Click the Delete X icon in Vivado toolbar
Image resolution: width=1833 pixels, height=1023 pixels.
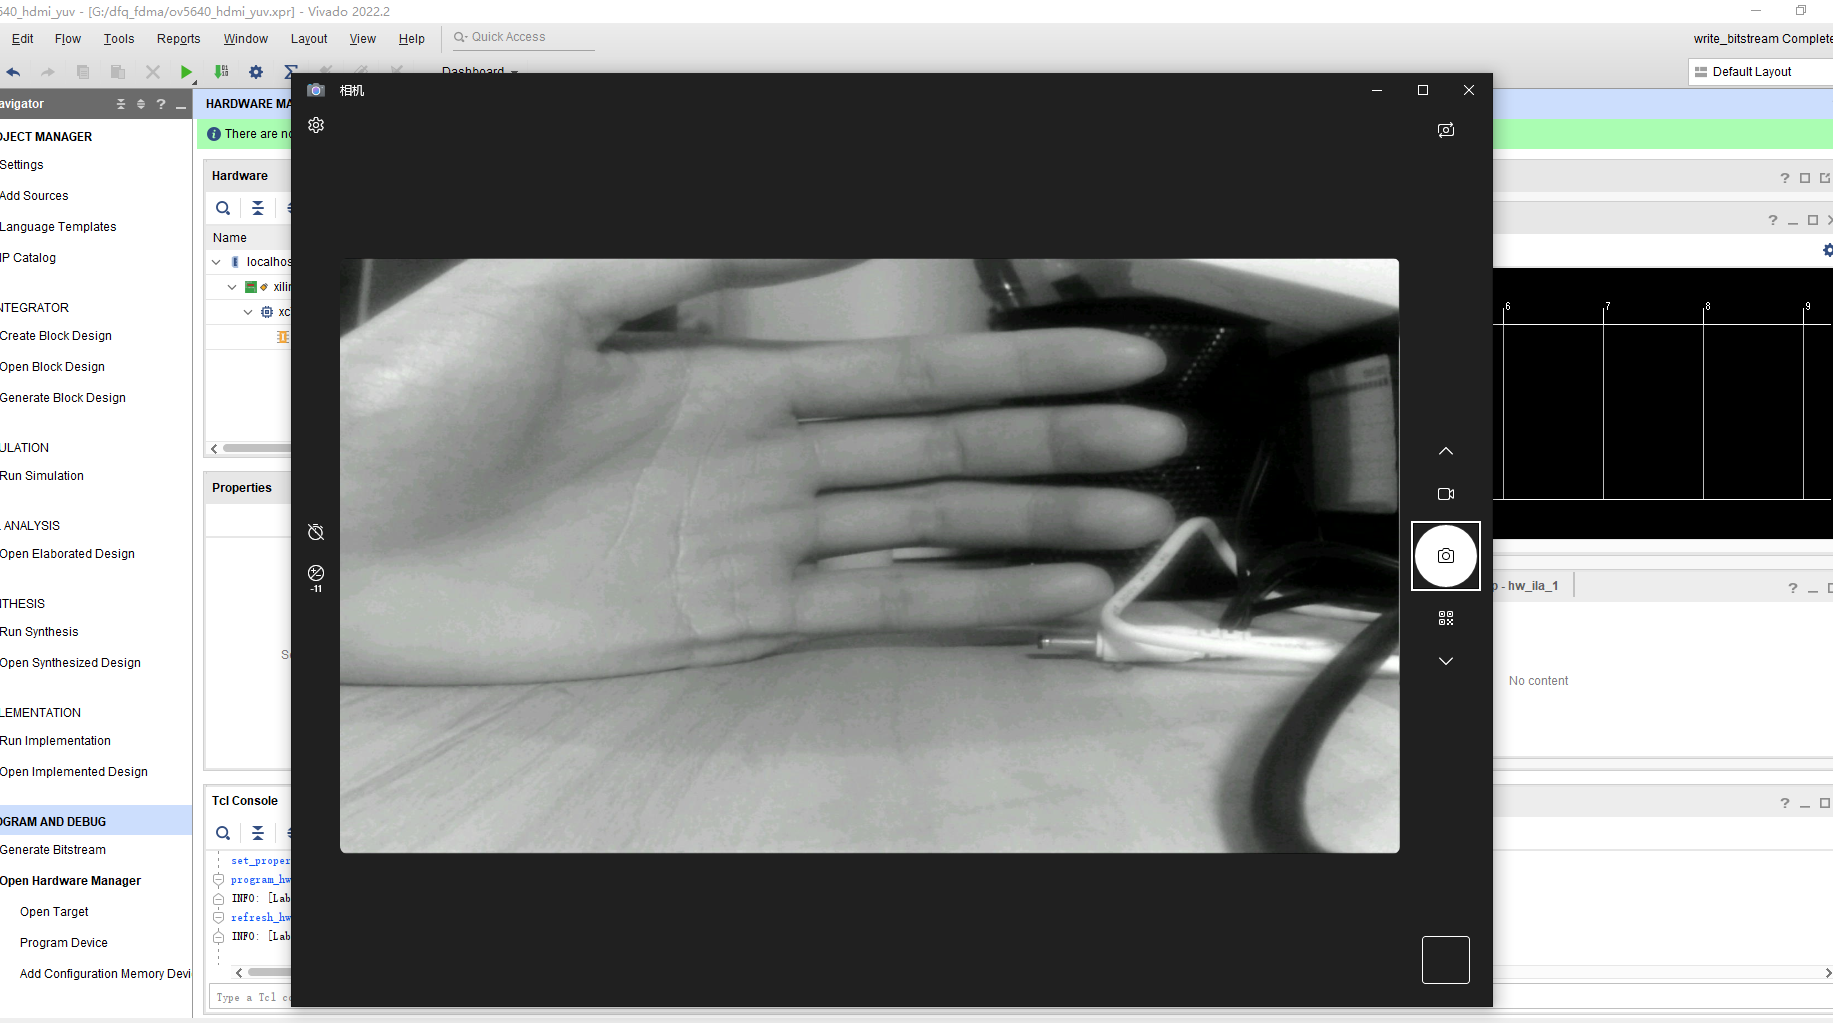tap(153, 72)
